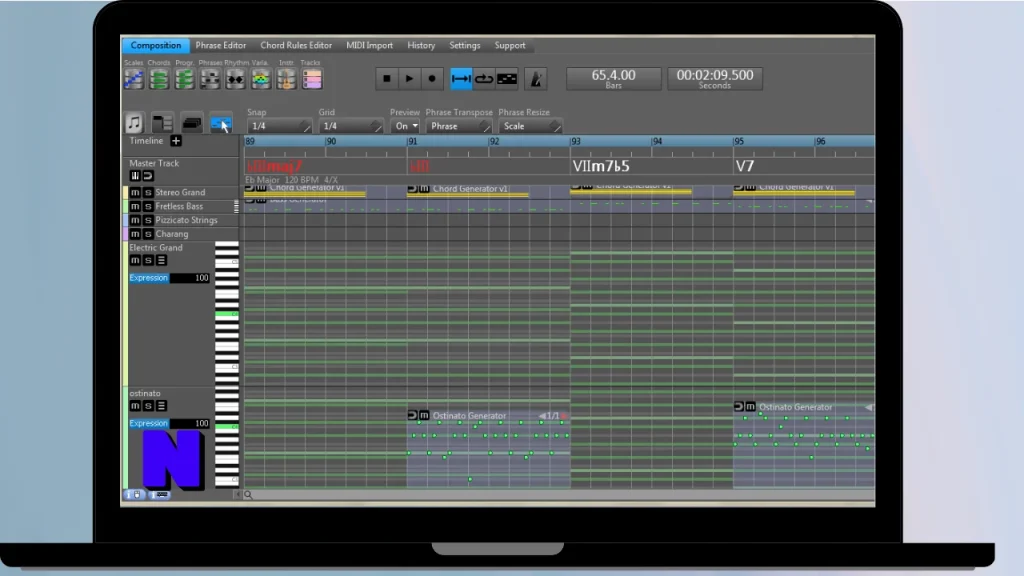Viewport: 1024px width, 576px height.
Task: Solo the ostinato track
Action: click(x=148, y=406)
